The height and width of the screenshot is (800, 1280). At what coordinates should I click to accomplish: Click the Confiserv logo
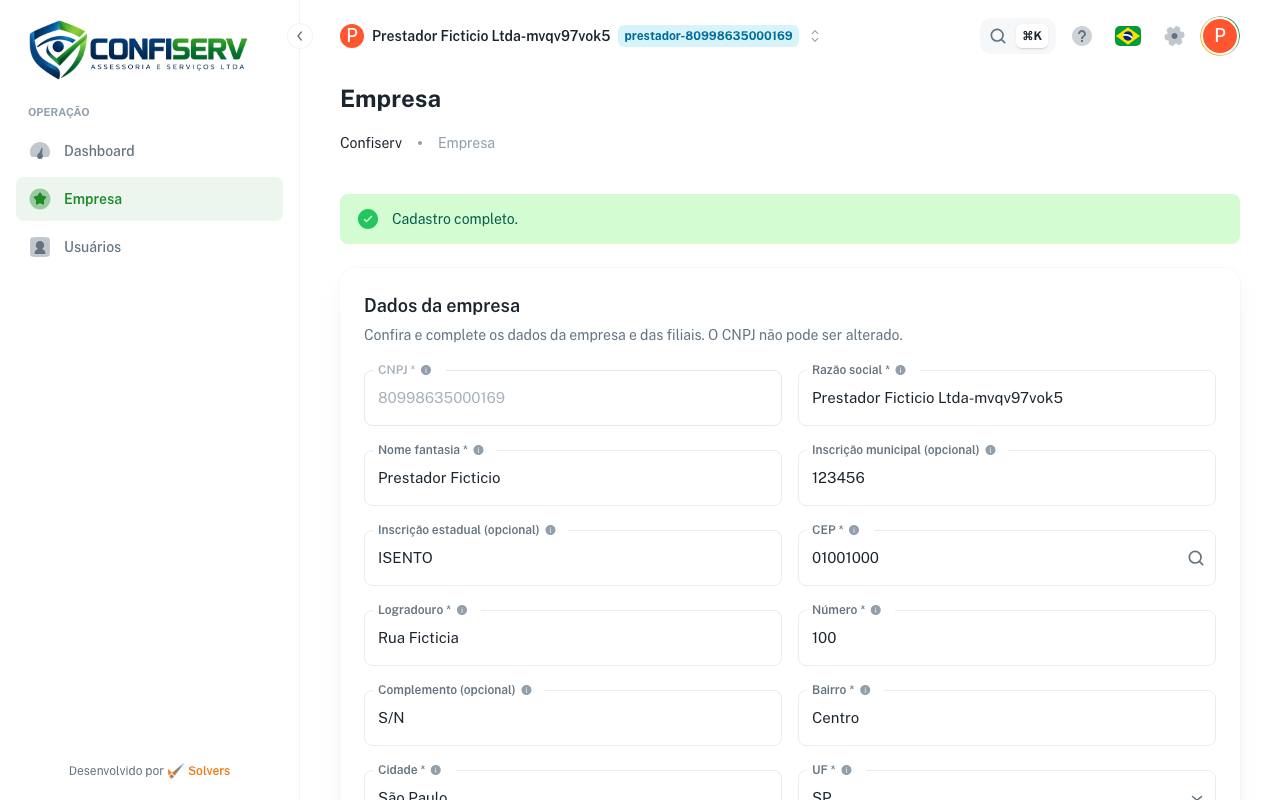coord(138,50)
